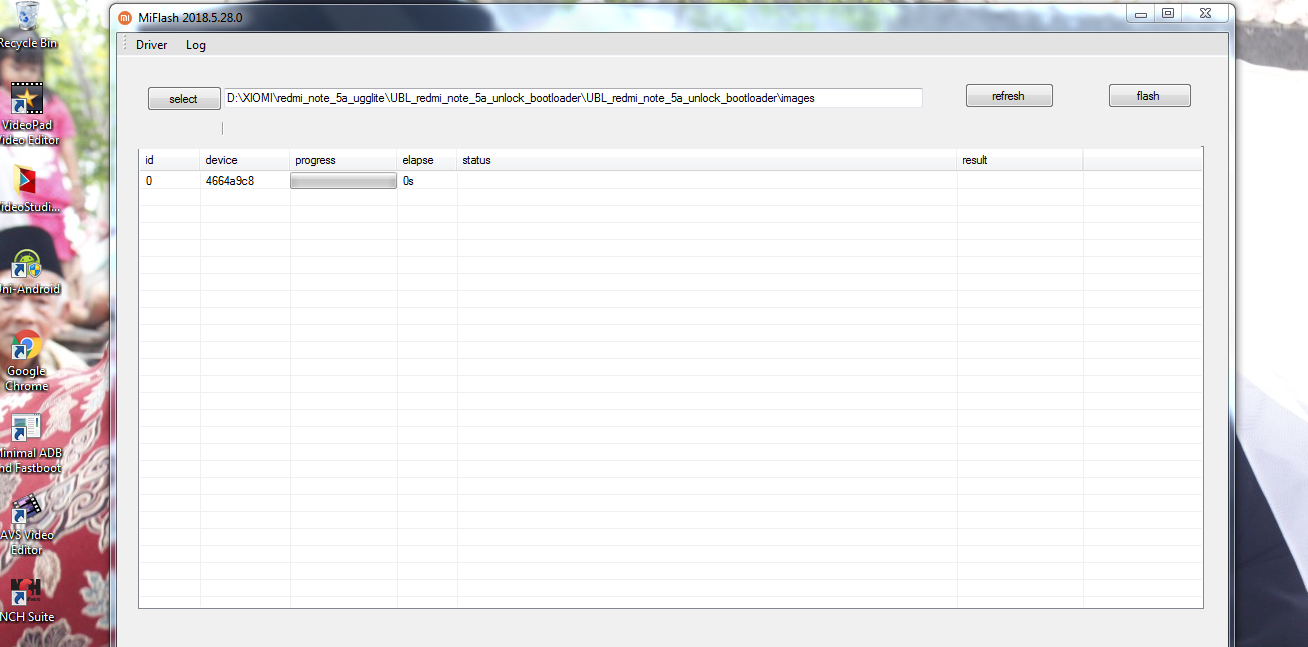Launch Minimal ADB and Fastboot shortcut
The width and height of the screenshot is (1308, 647).
click(28, 444)
